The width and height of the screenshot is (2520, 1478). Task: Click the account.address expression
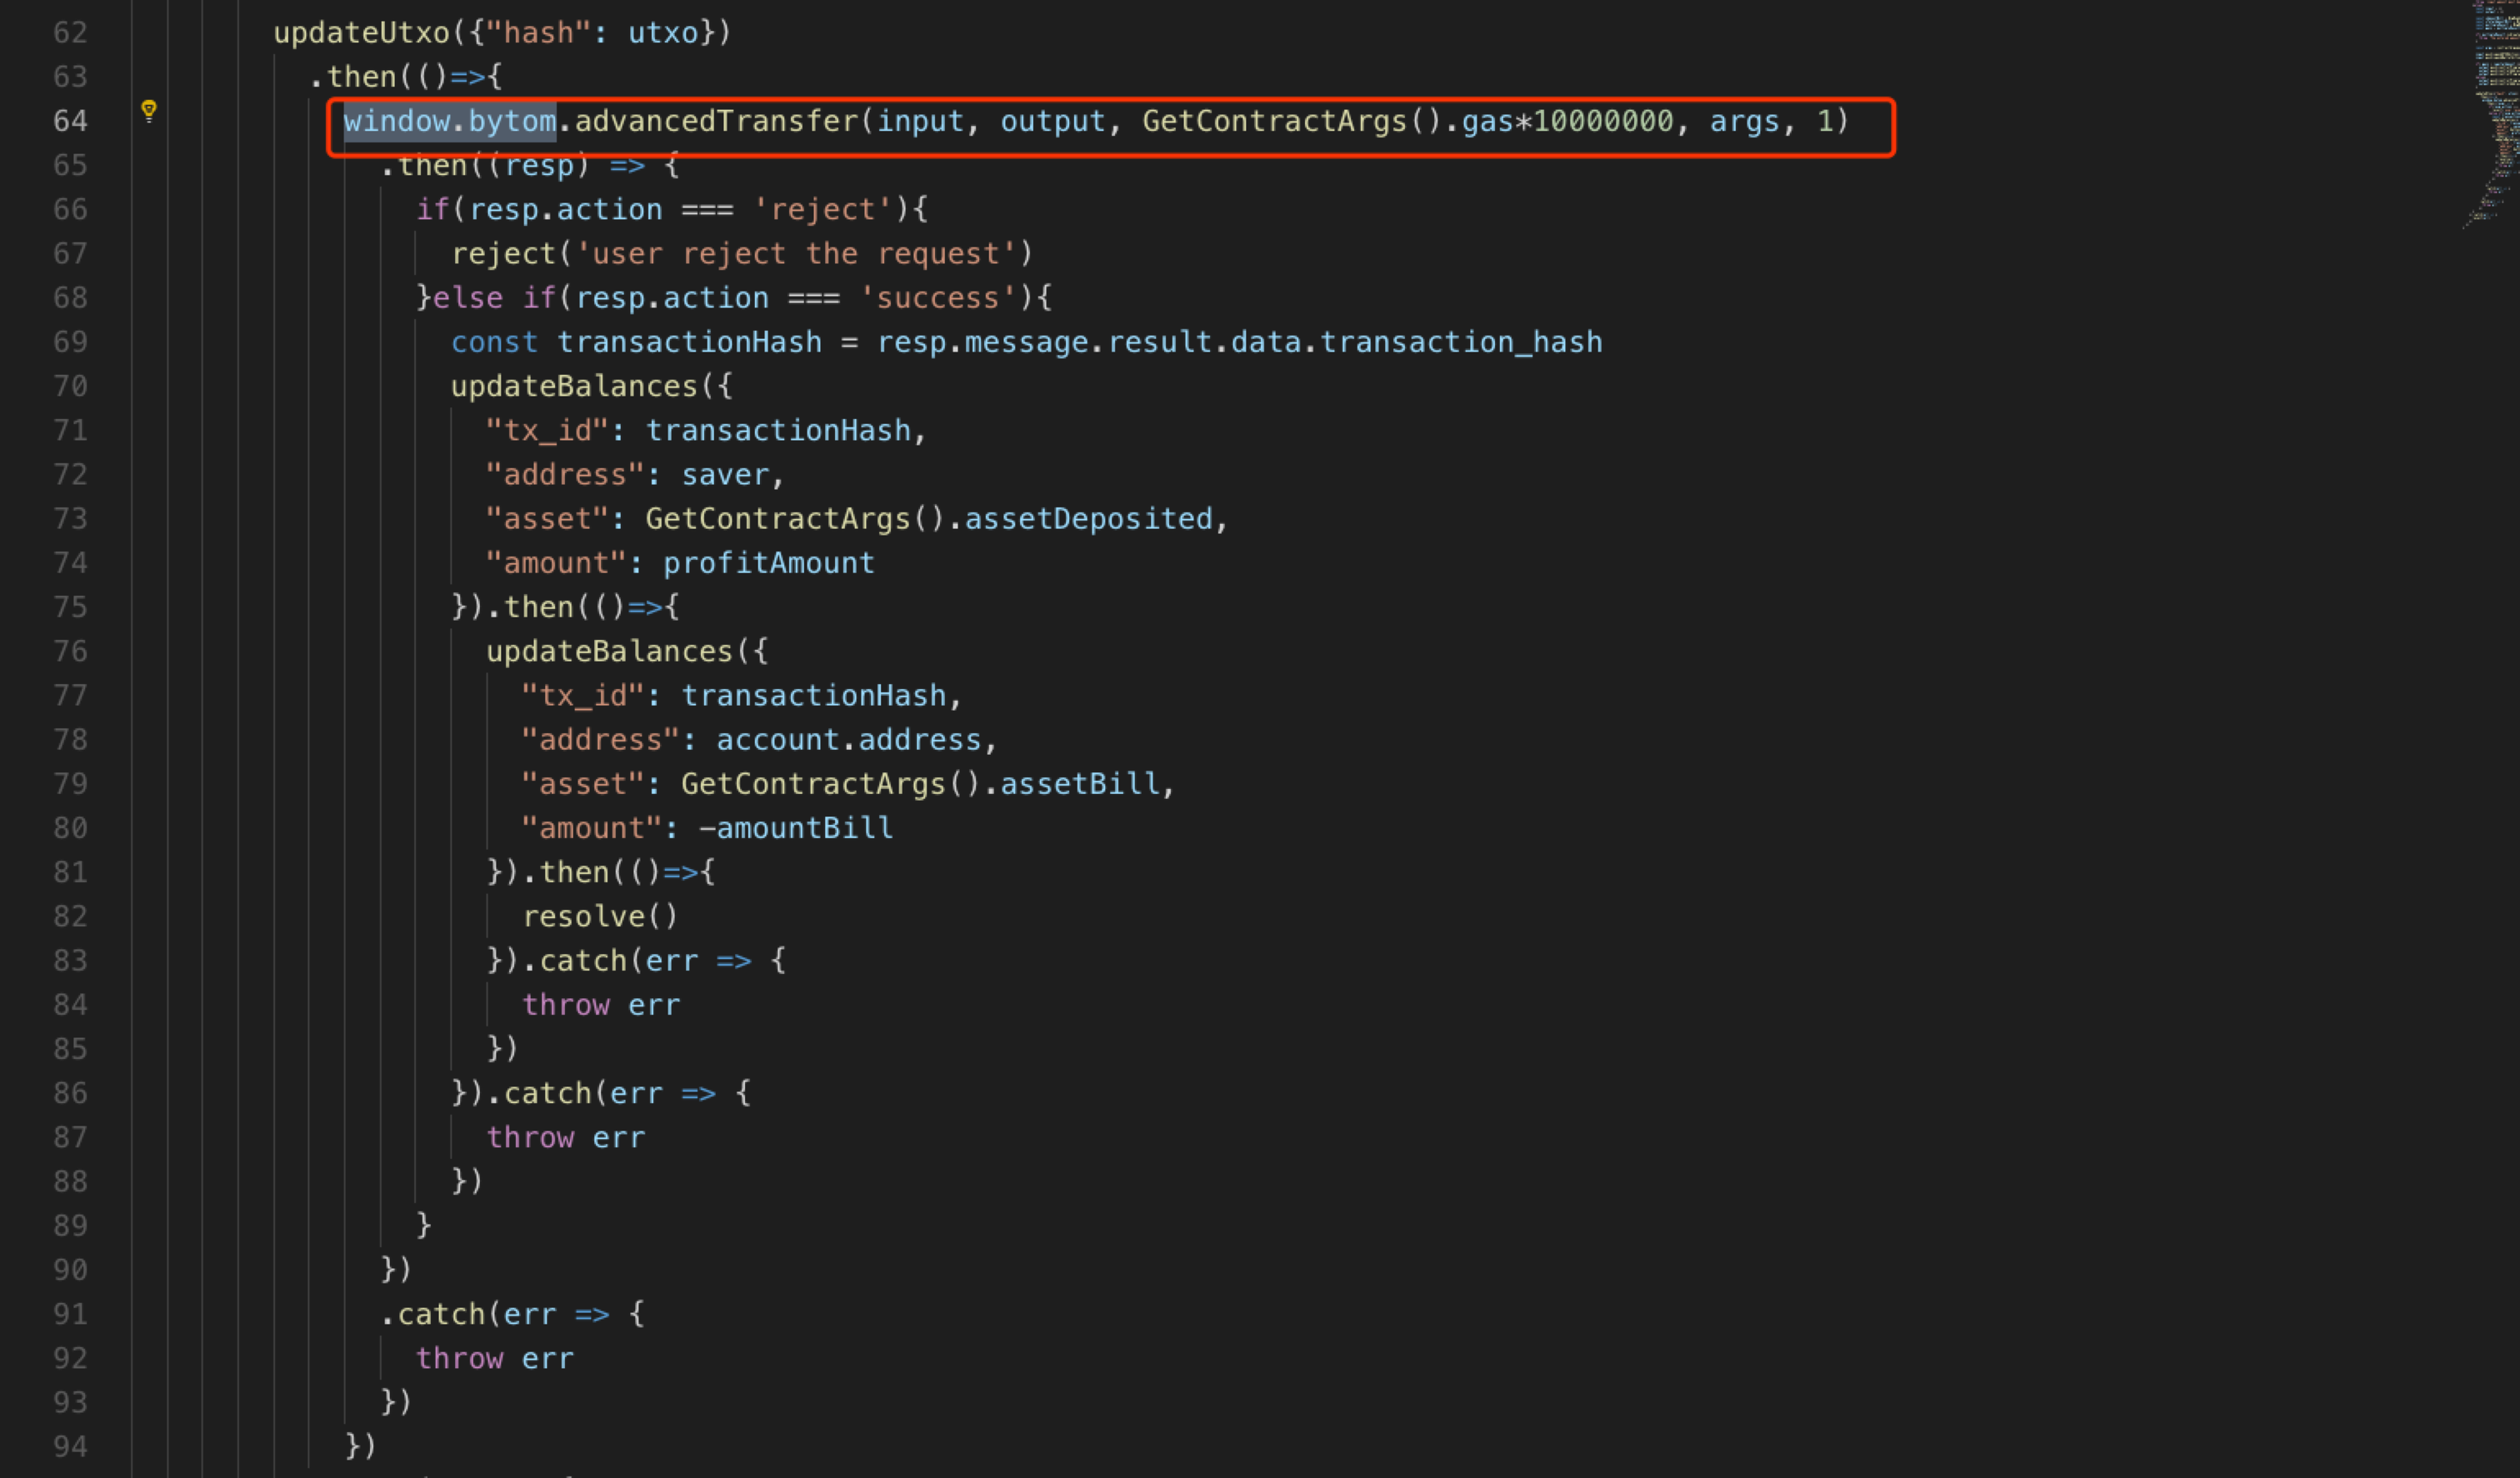[x=848, y=740]
